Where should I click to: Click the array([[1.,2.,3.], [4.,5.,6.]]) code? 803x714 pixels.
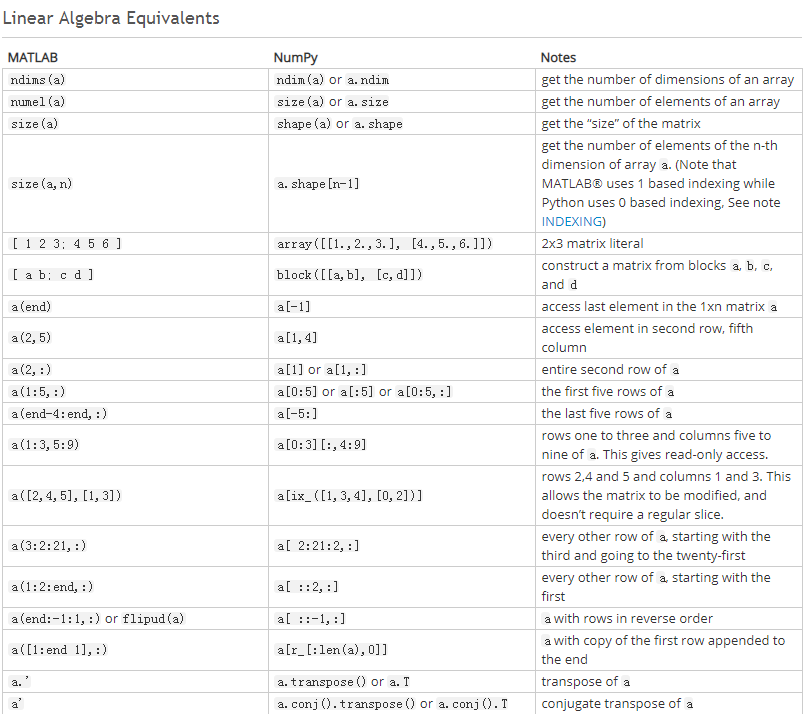point(384,244)
